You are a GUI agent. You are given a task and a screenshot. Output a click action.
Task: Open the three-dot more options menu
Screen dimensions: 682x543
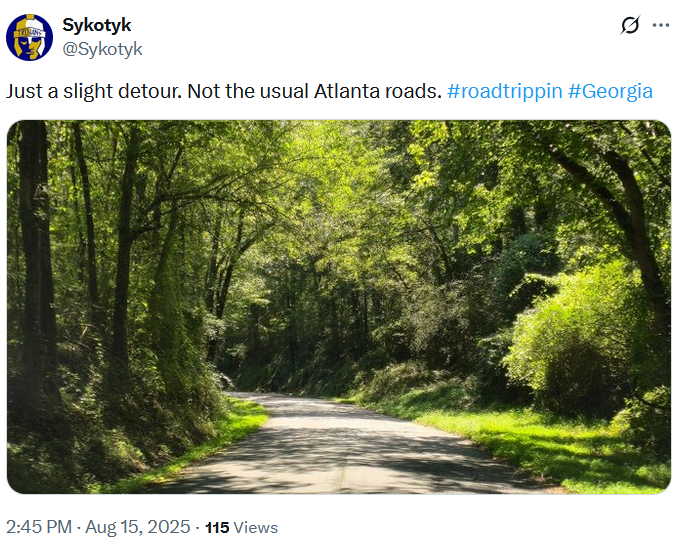click(661, 25)
